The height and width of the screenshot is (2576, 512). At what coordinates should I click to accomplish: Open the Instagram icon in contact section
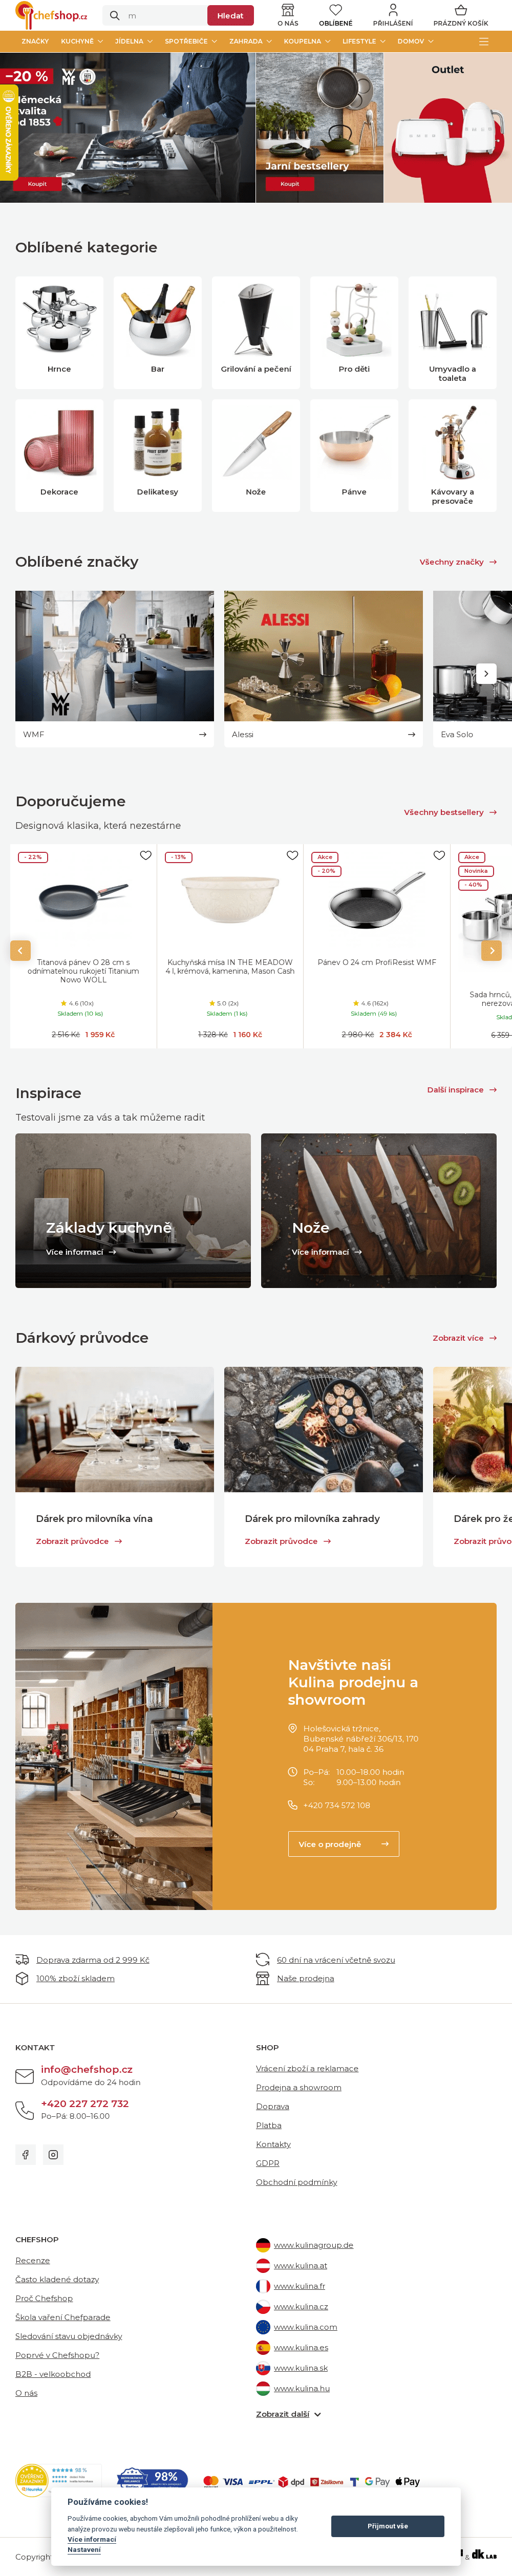click(54, 2154)
